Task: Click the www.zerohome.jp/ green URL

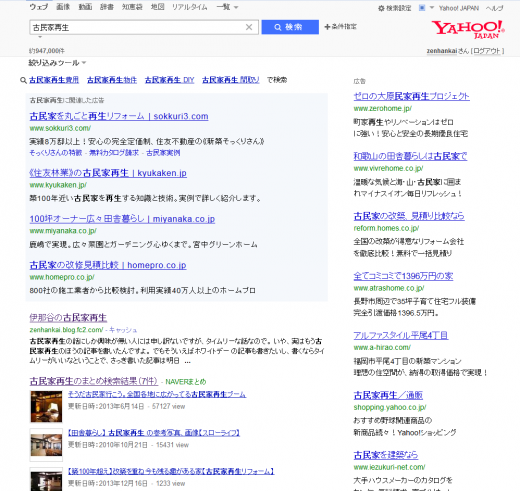Action: 383,109
